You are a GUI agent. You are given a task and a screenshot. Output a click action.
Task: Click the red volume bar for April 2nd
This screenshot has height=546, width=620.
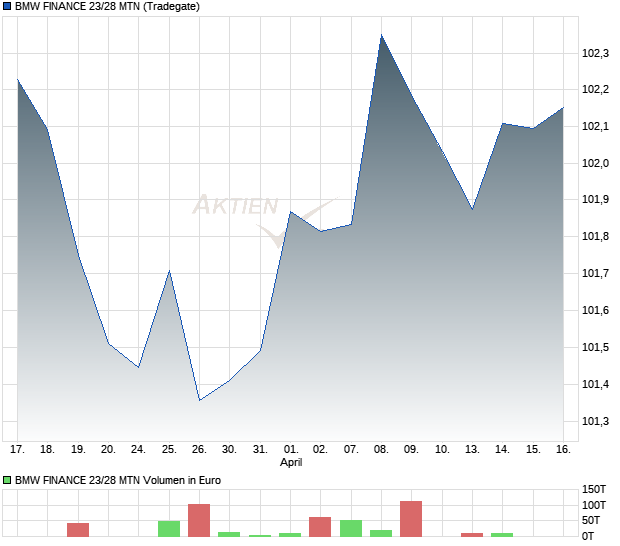pos(320,527)
